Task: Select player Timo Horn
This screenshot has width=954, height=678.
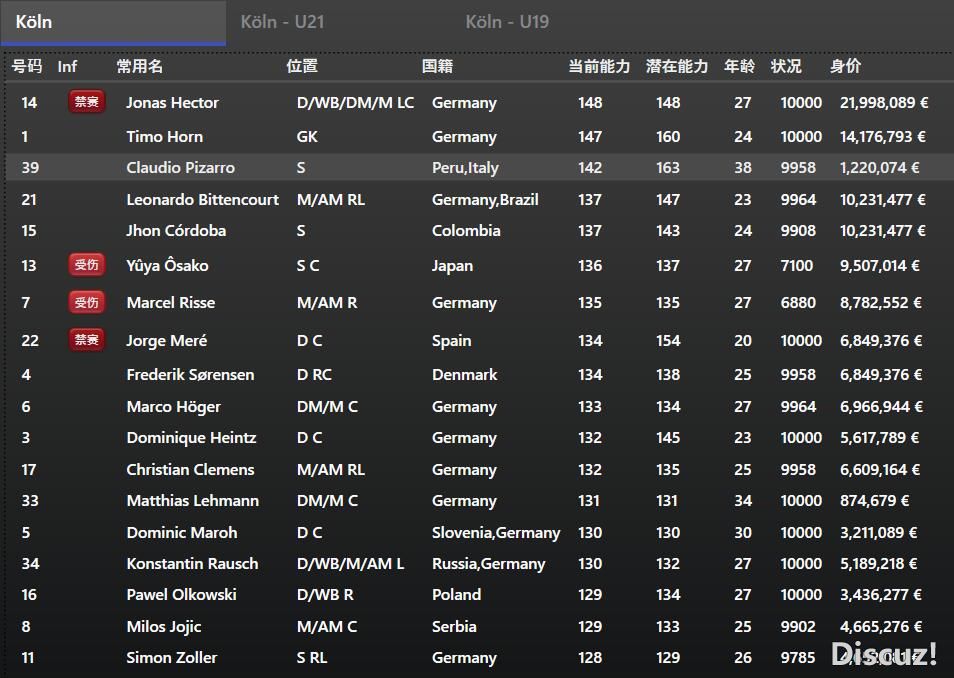Action: click(x=164, y=137)
